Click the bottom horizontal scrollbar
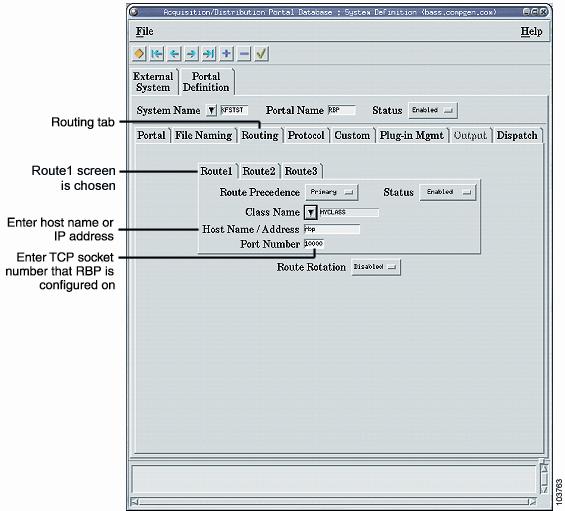 point(333,501)
